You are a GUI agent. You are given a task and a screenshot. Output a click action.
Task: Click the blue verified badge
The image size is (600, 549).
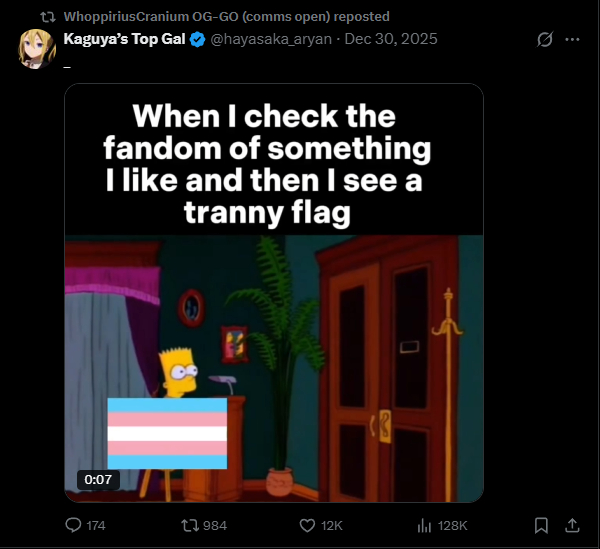coord(198,39)
